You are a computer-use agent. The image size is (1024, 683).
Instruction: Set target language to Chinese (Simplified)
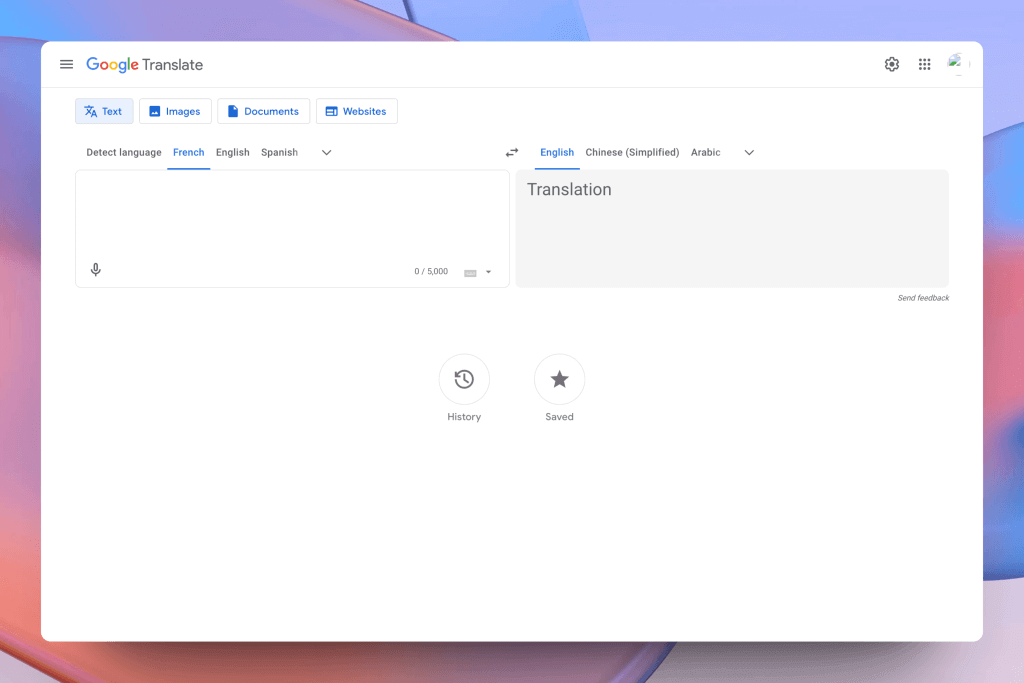(x=632, y=153)
